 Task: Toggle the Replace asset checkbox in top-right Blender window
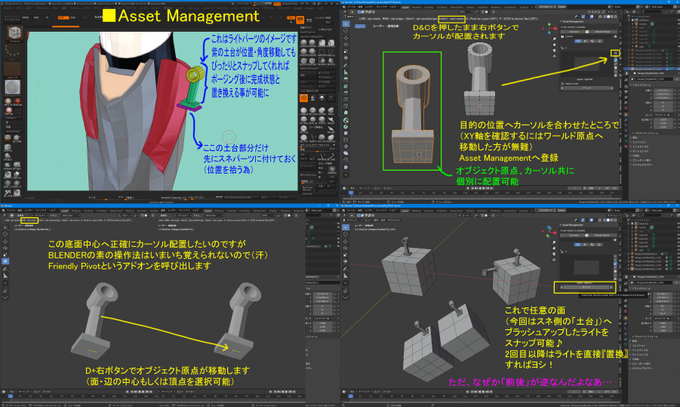(x=562, y=83)
